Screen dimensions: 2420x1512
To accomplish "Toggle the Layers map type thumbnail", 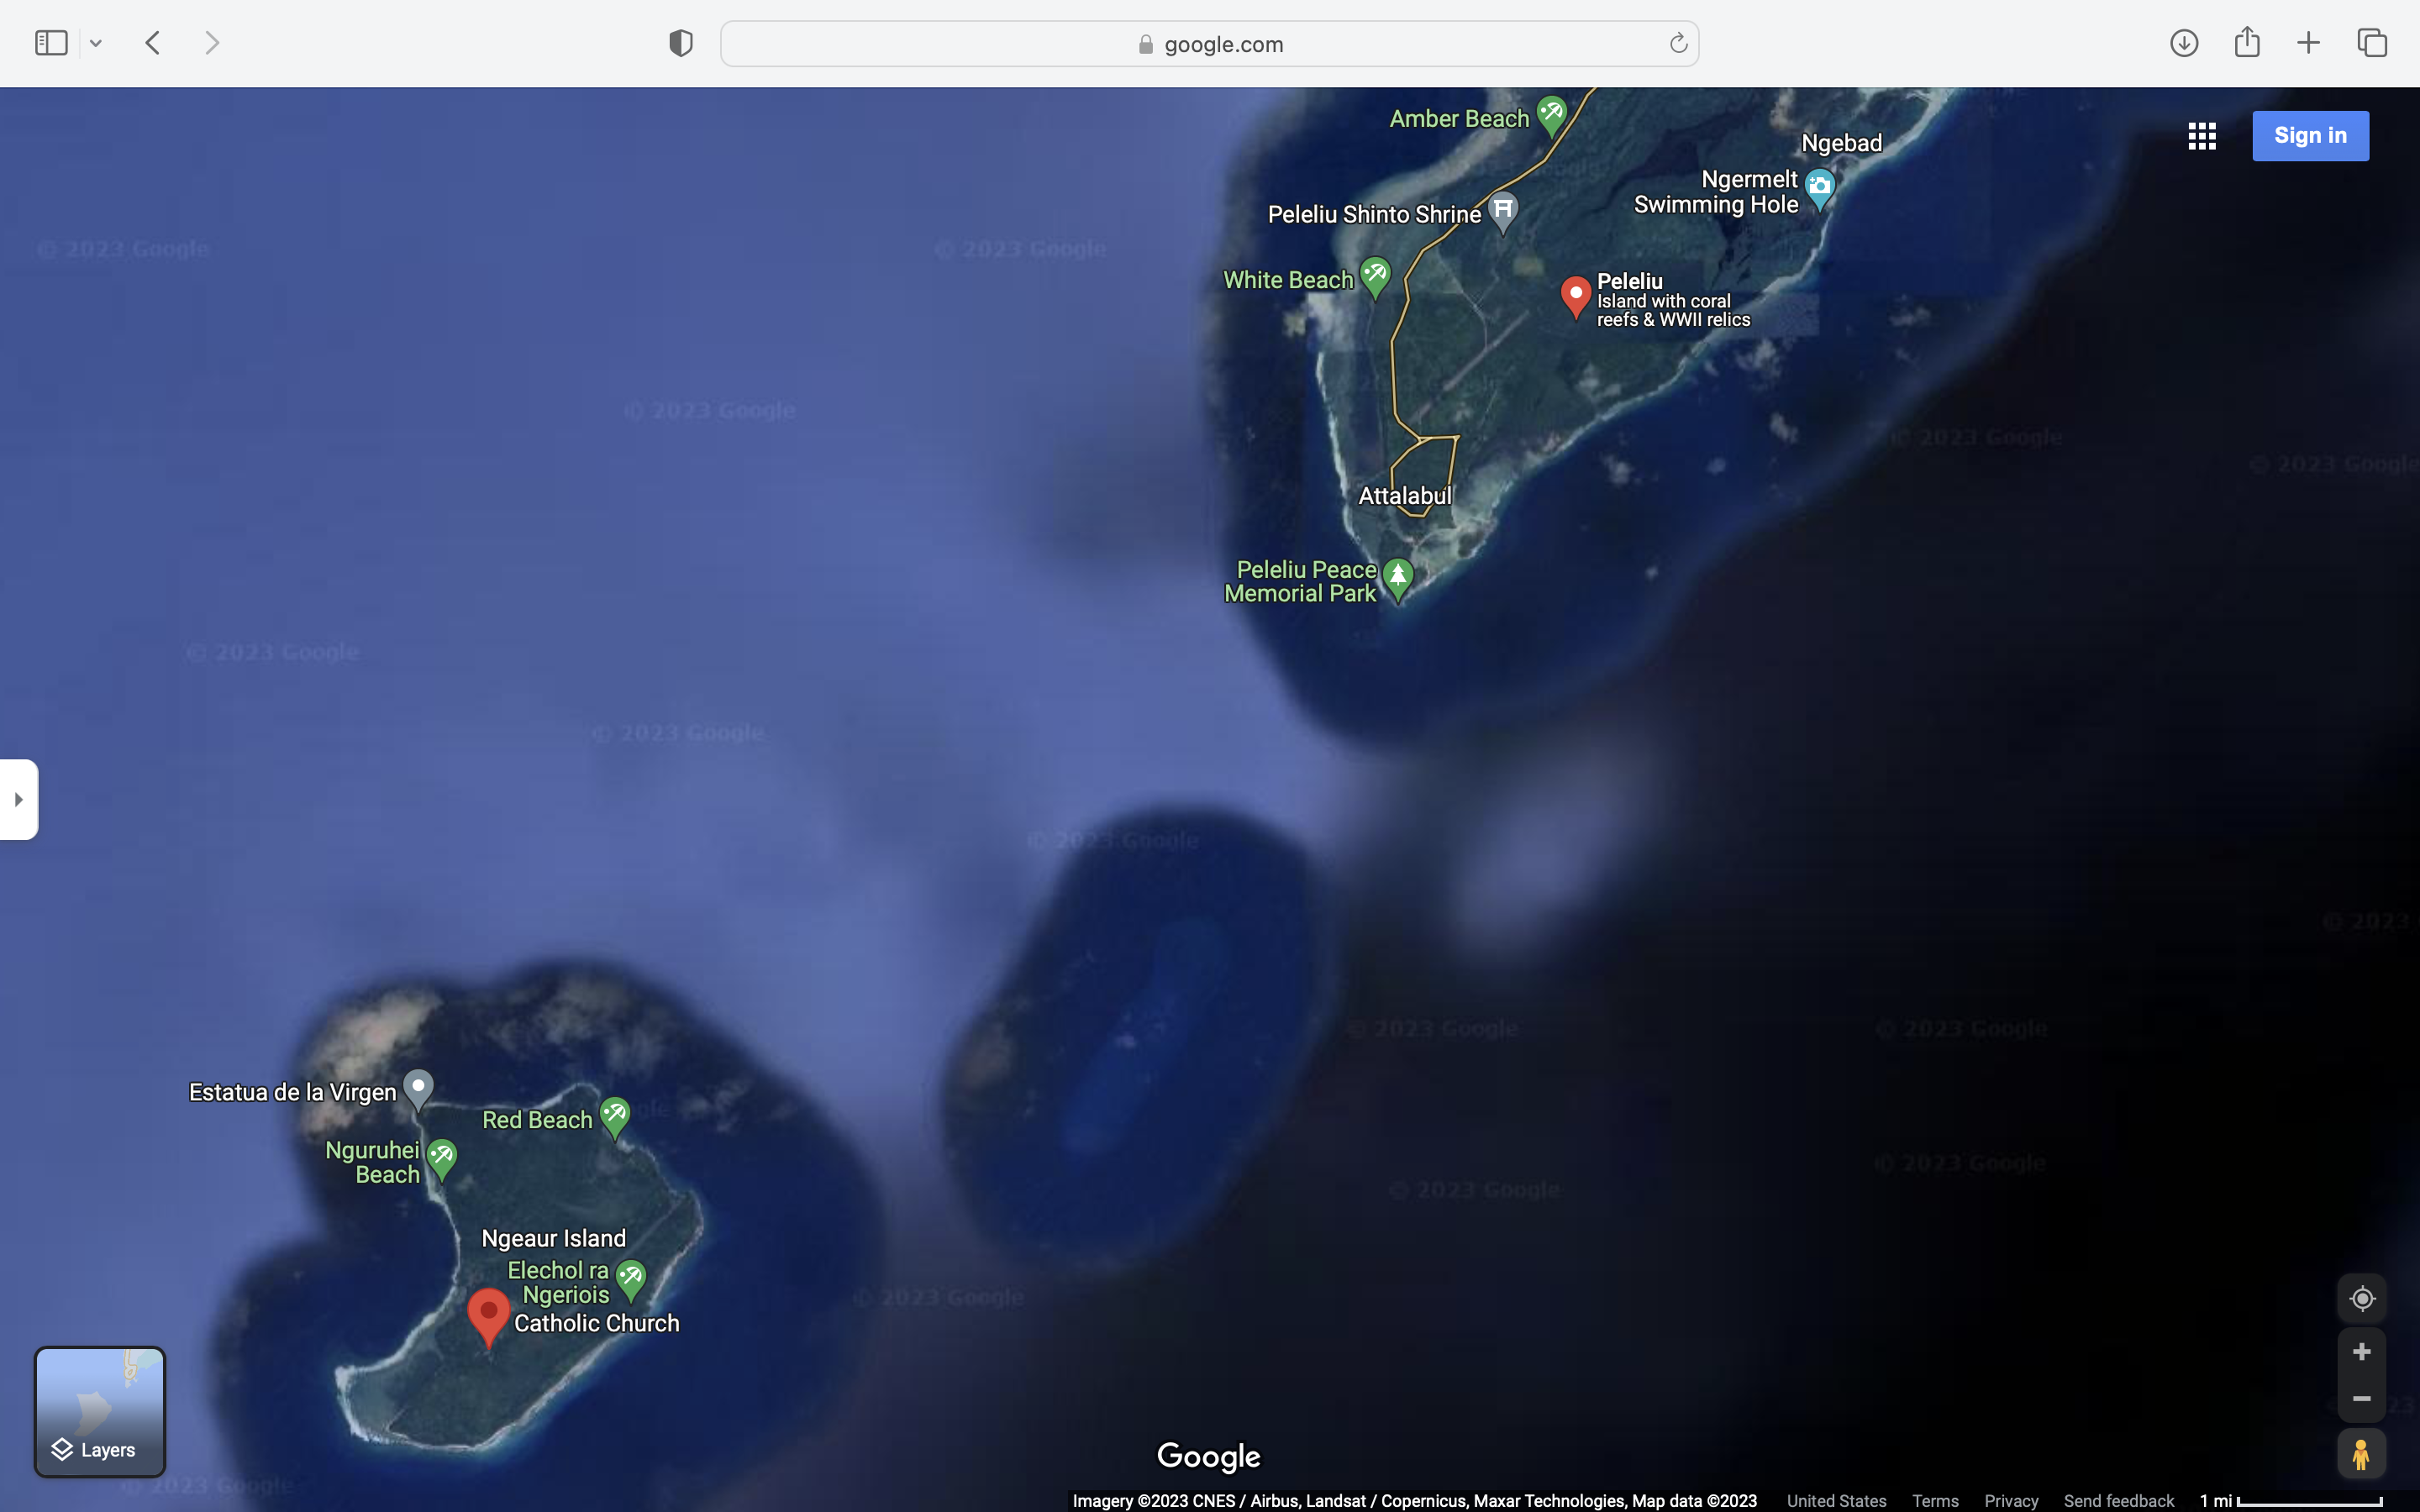I will coord(100,1411).
